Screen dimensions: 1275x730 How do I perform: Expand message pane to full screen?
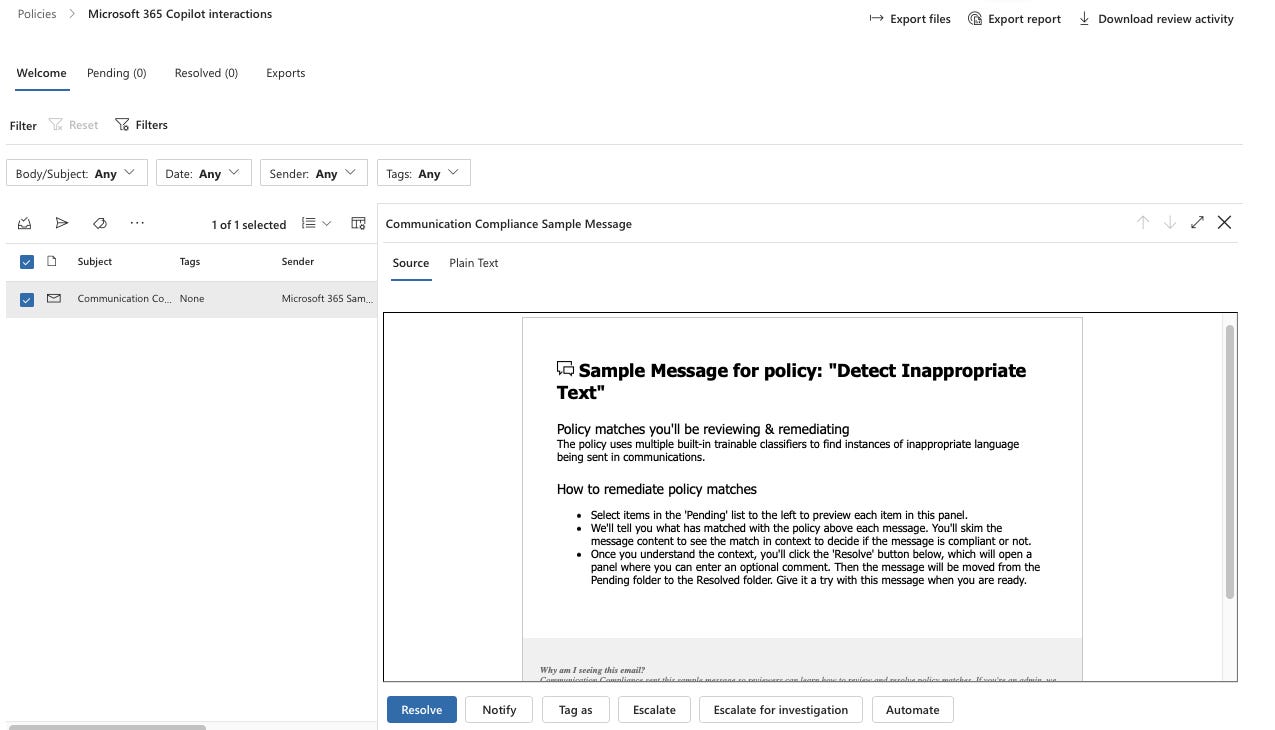[x=1197, y=223]
